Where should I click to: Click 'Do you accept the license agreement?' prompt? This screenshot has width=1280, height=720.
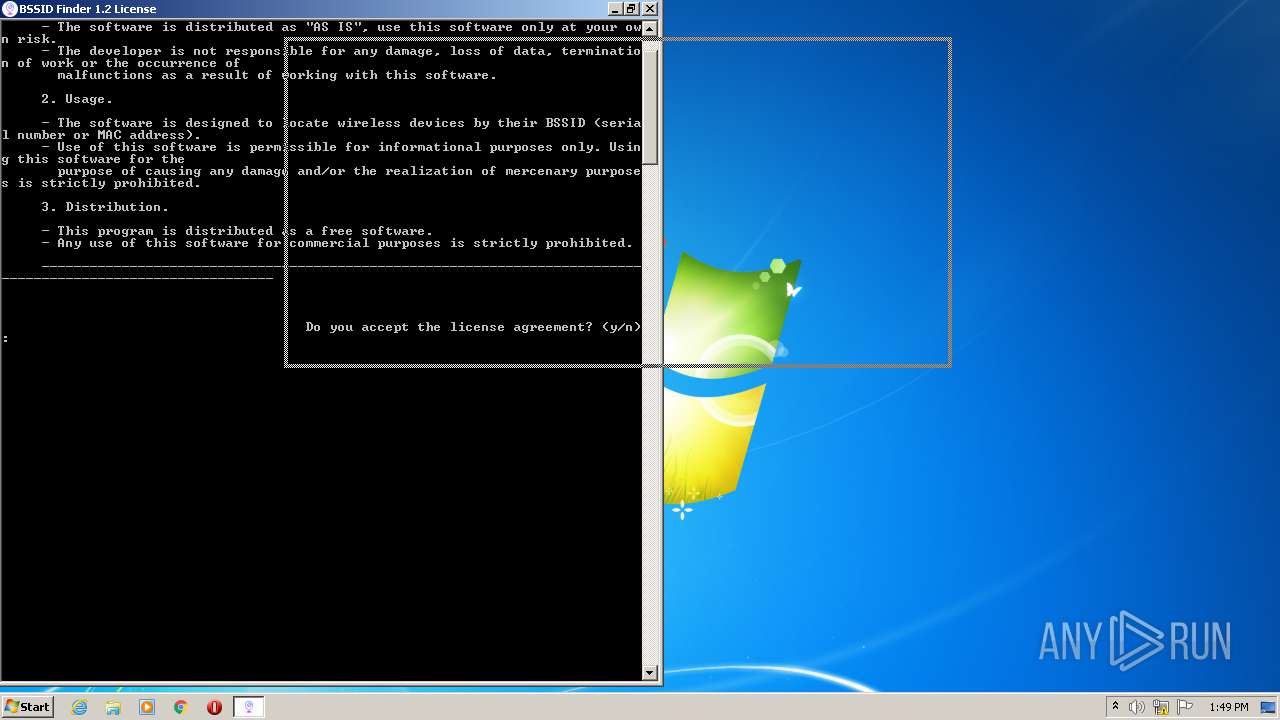pyautogui.click(x=449, y=327)
